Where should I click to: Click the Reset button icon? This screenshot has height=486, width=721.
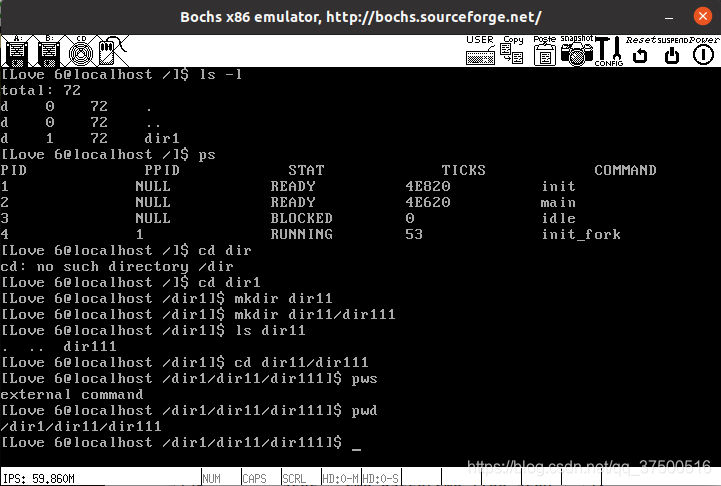click(x=640, y=51)
